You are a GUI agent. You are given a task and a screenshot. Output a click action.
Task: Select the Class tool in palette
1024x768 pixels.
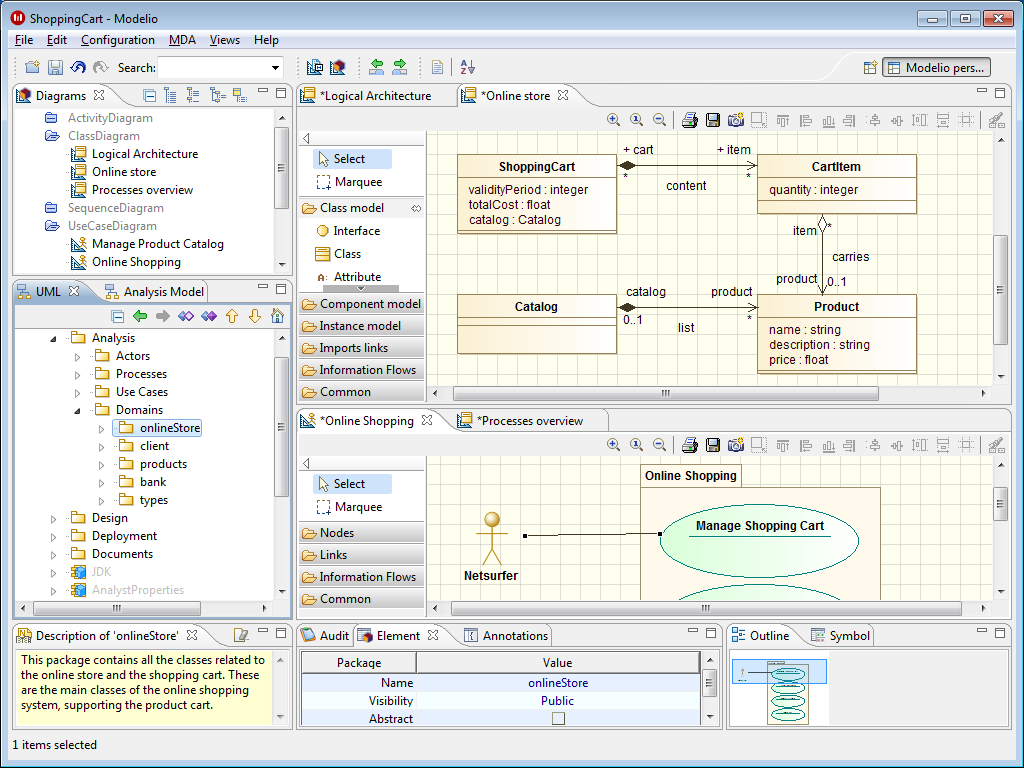tap(338, 253)
